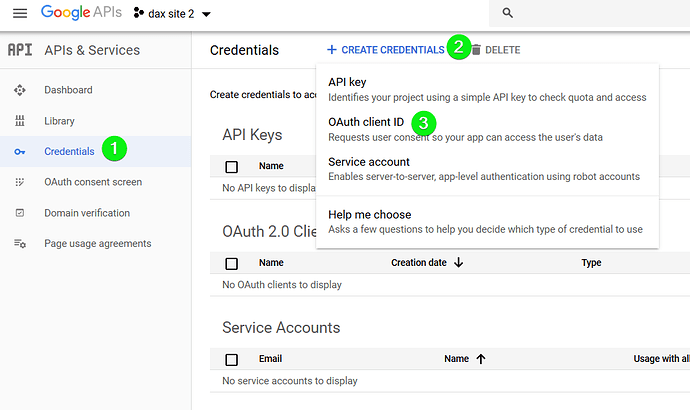Choose OAuth client ID option
Viewport: 690px width, 410px height.
click(487, 129)
